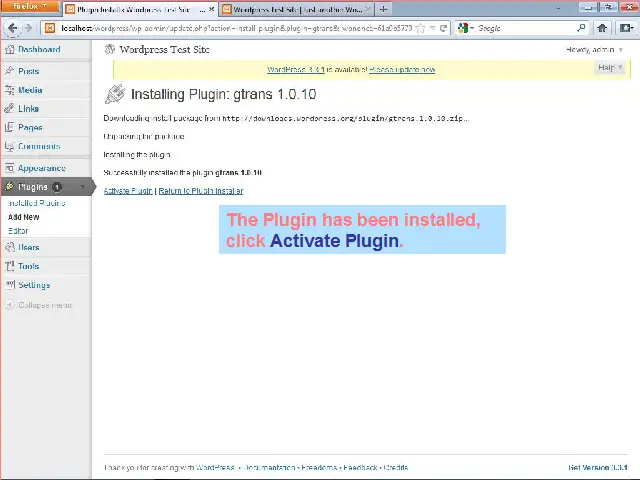This screenshot has width=640, height=480.
Task: Click the WordPress logo beside site title
Action: [x=109, y=49]
